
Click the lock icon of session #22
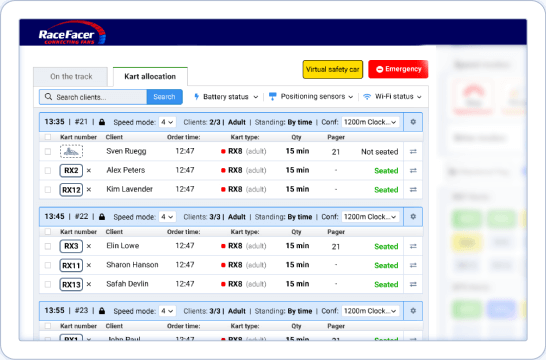[102, 217]
